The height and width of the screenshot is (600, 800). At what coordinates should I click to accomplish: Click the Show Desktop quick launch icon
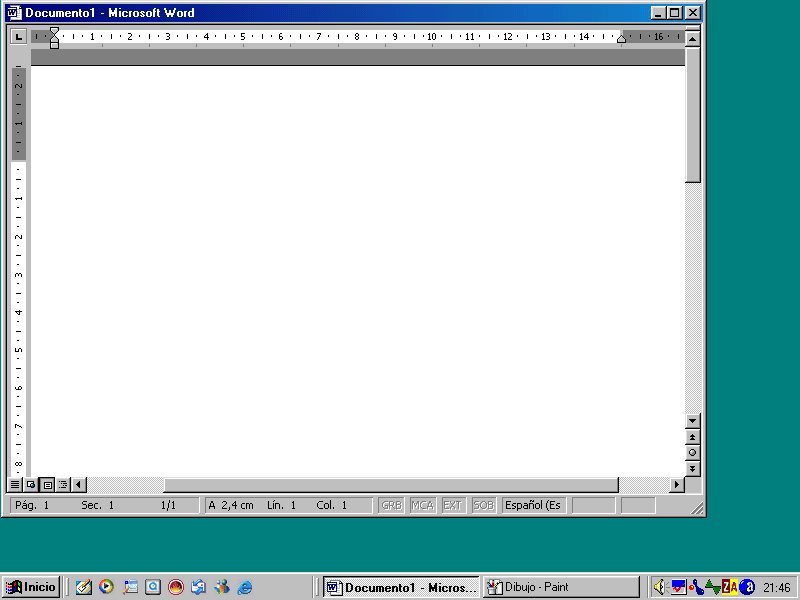pyautogui.click(x=130, y=587)
